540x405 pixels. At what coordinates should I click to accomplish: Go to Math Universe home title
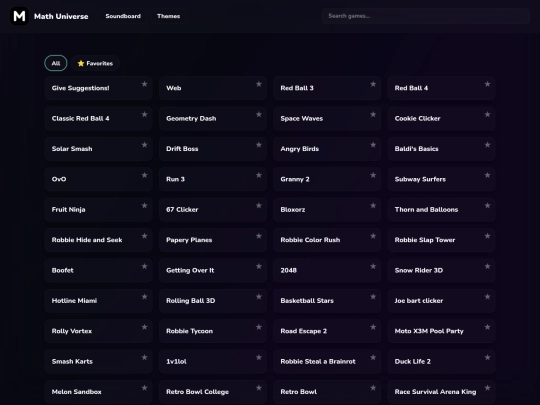tap(61, 16)
